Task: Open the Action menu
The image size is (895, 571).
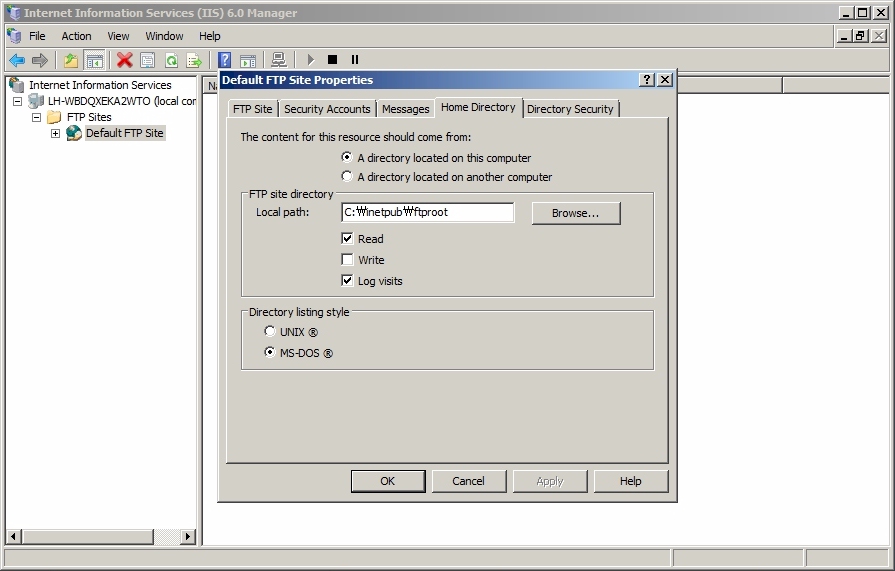Action: pos(76,36)
